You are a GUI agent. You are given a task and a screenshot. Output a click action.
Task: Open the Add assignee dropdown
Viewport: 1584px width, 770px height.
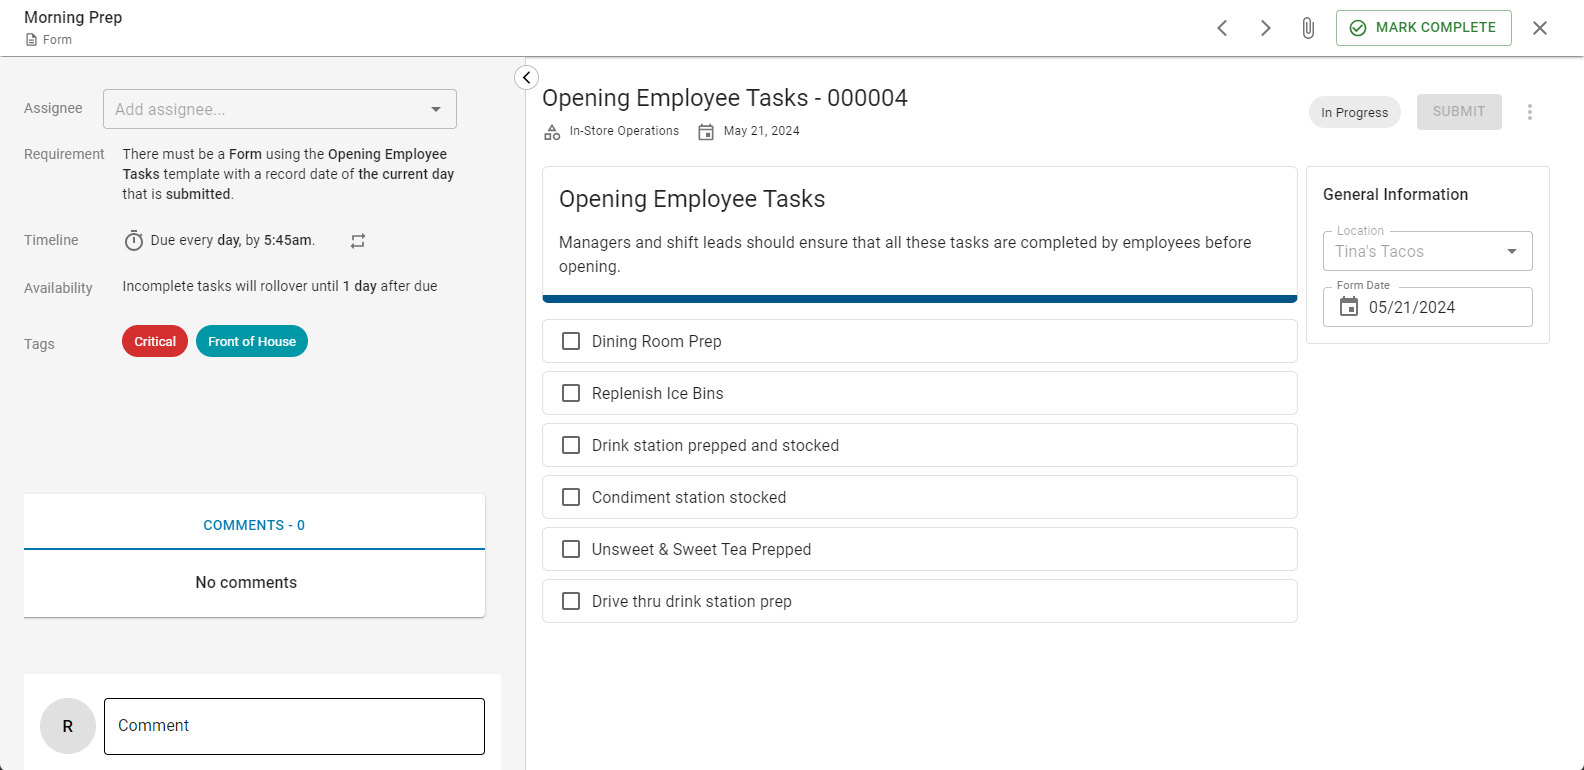pyautogui.click(x=280, y=109)
